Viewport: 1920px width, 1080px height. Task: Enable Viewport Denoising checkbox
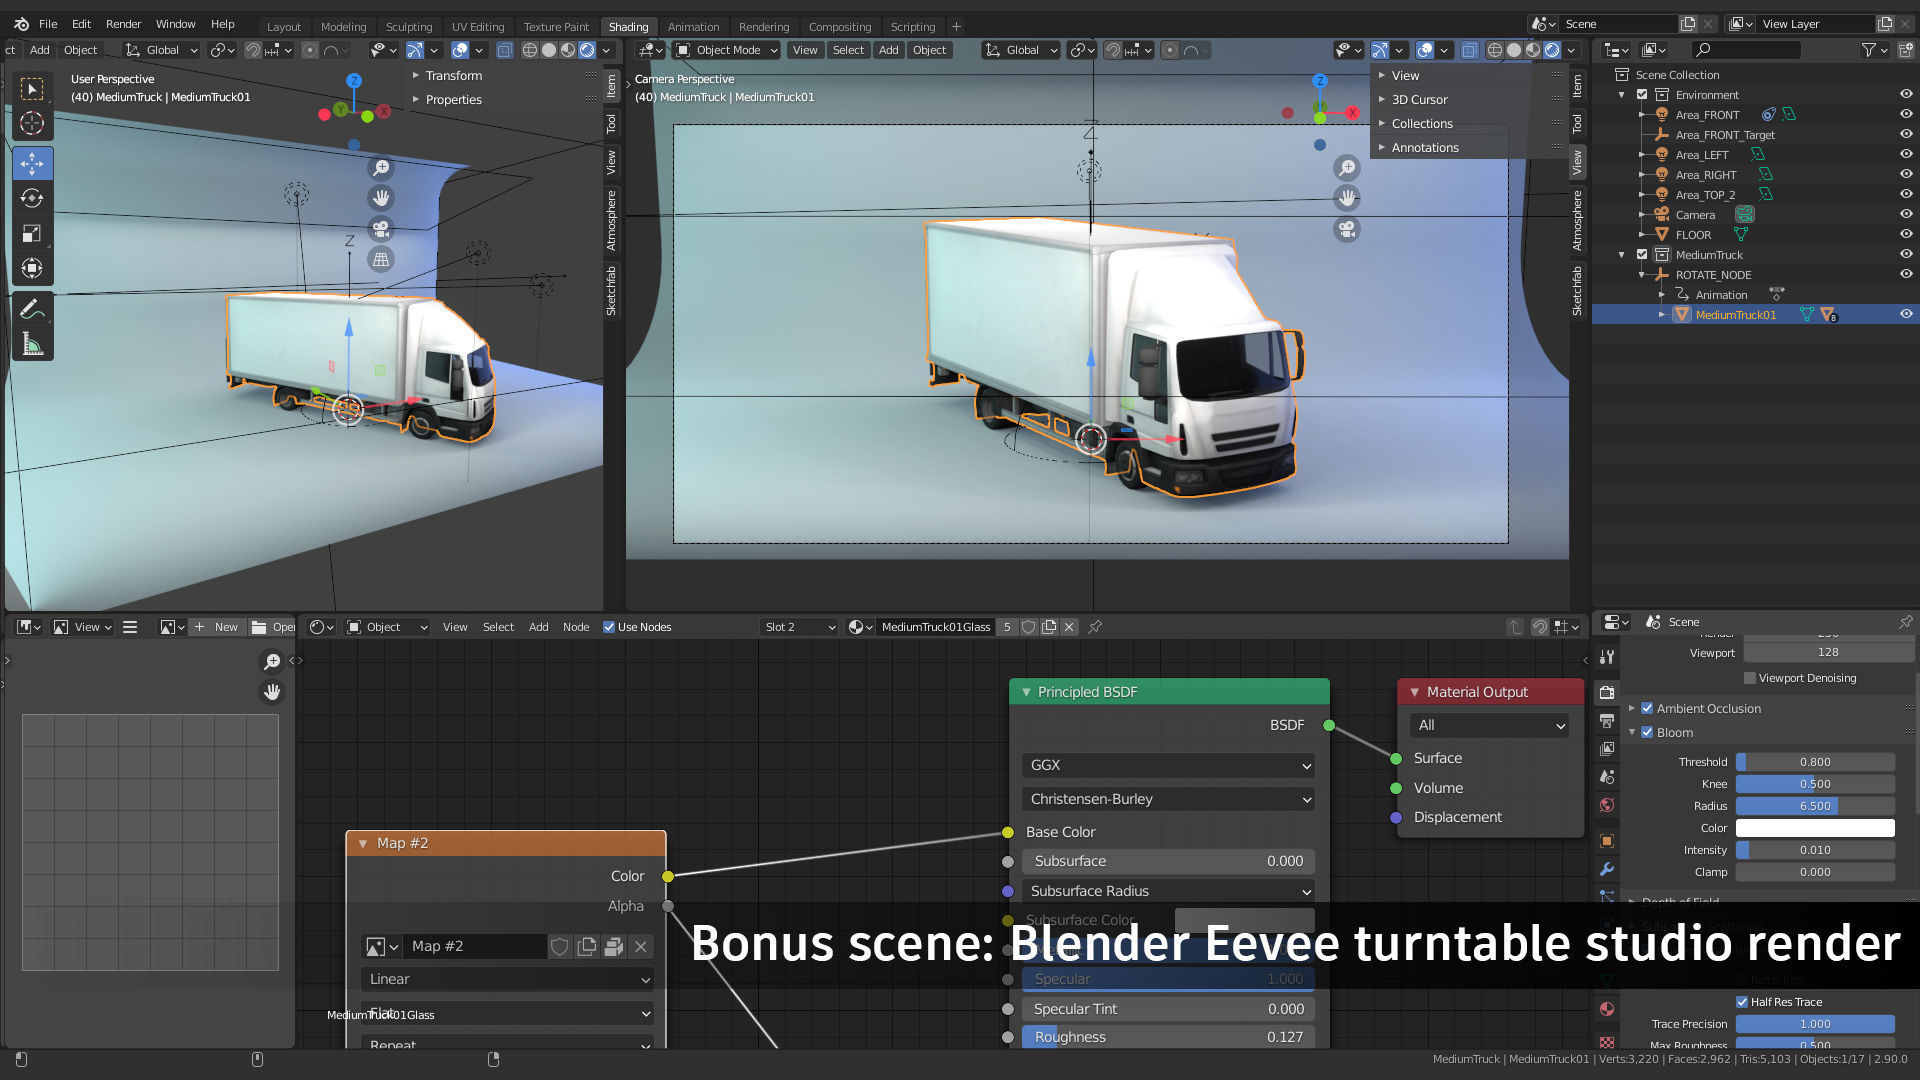[1750, 678]
